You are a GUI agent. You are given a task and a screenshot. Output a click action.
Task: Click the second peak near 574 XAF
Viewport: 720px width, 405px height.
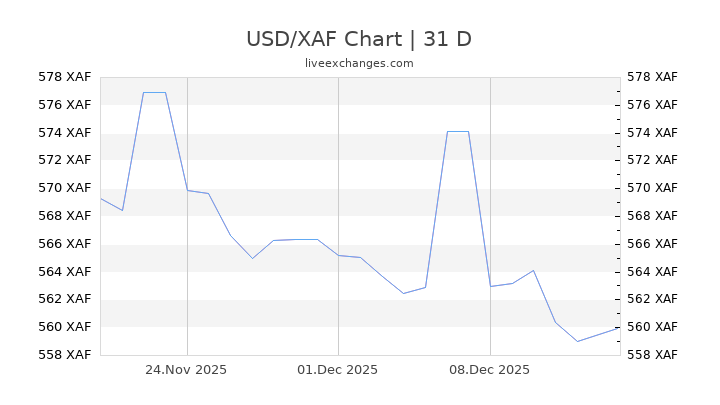[457, 132]
